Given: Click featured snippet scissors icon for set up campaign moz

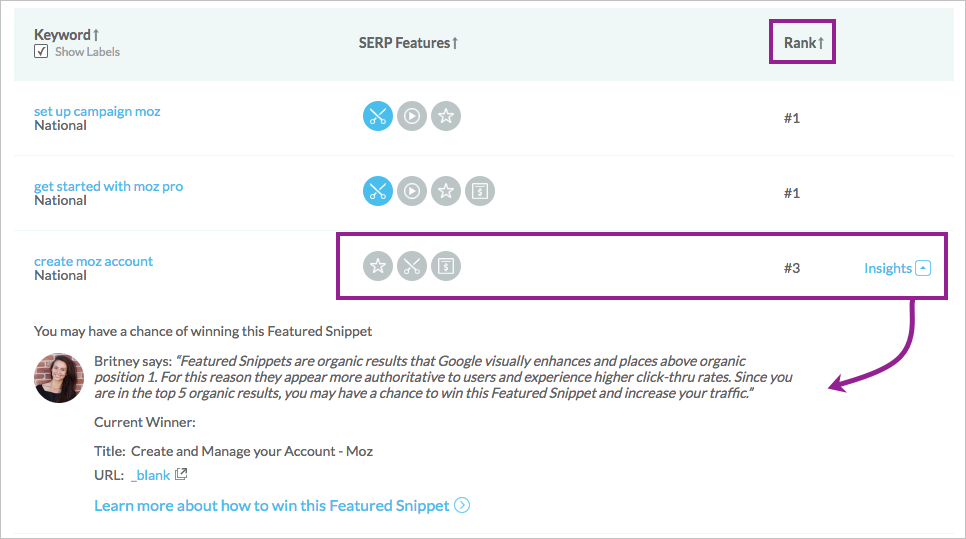Looking at the screenshot, I should 378,116.
